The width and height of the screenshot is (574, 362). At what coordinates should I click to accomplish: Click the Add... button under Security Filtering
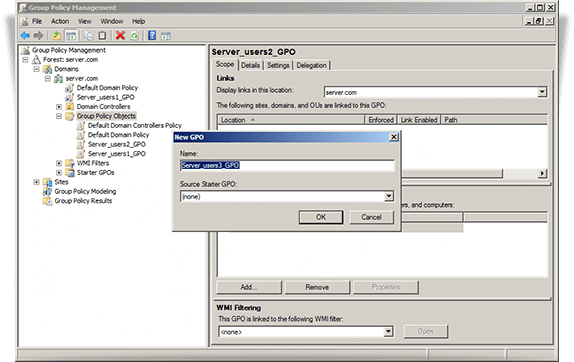(249, 287)
